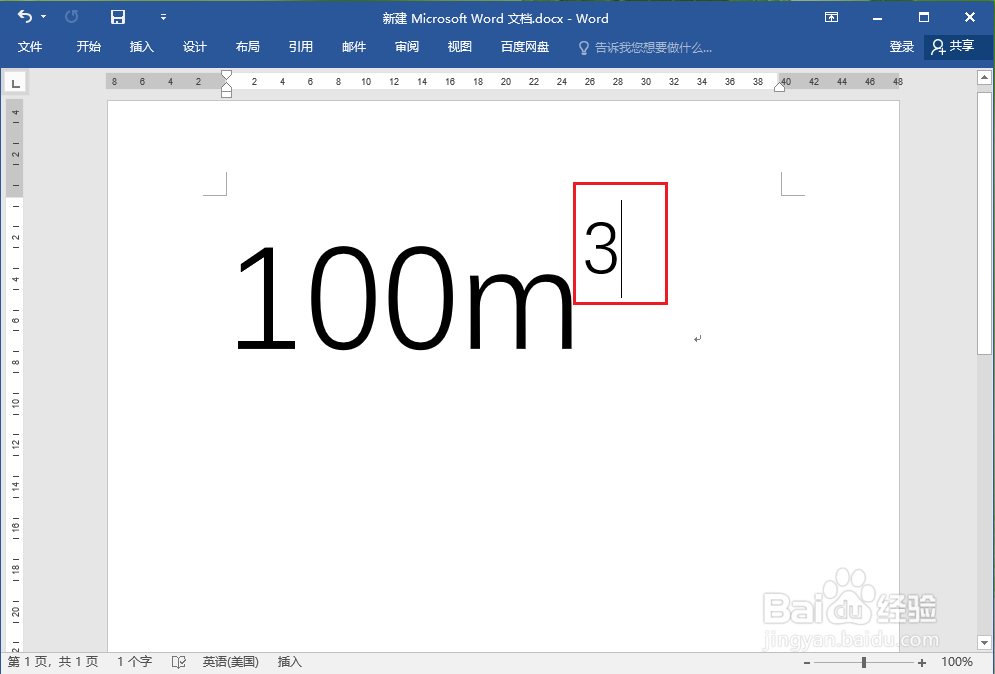The width and height of the screenshot is (995, 674).
Task: Toggle 插入 insert mode in status bar
Action: coord(289,661)
